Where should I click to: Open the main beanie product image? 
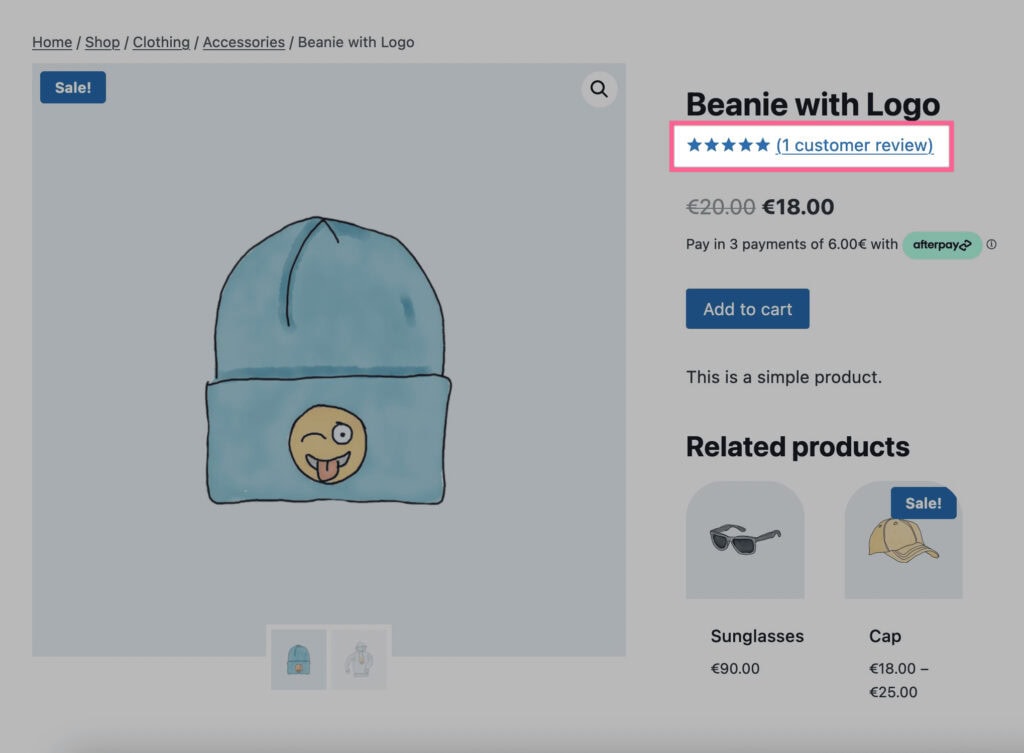328,360
